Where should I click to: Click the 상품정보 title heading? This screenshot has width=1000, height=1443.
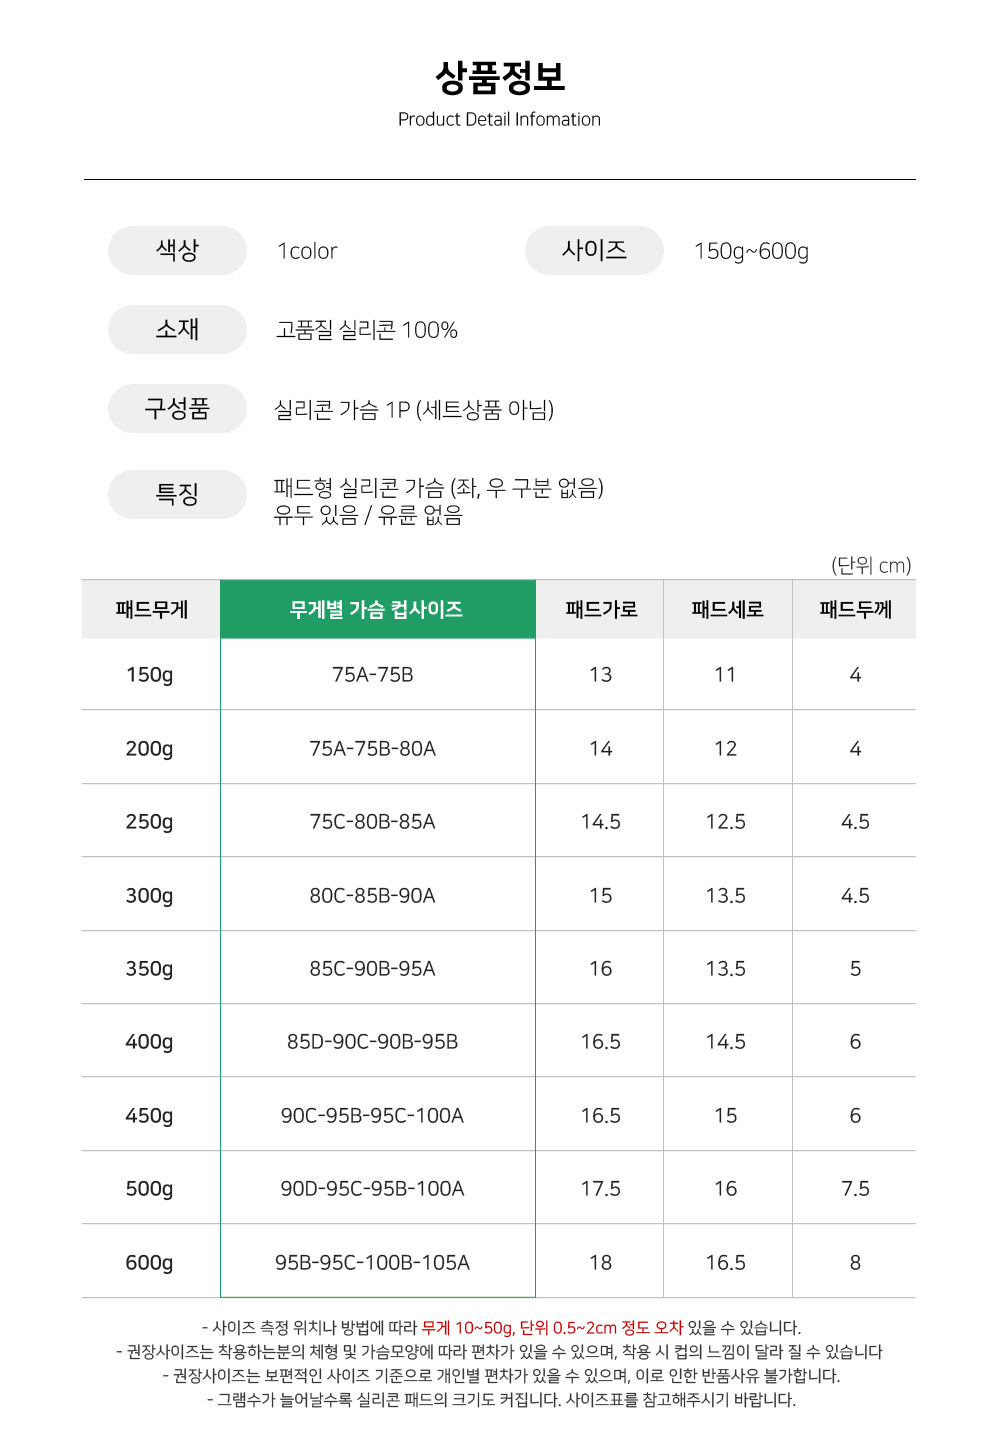coord(500,77)
